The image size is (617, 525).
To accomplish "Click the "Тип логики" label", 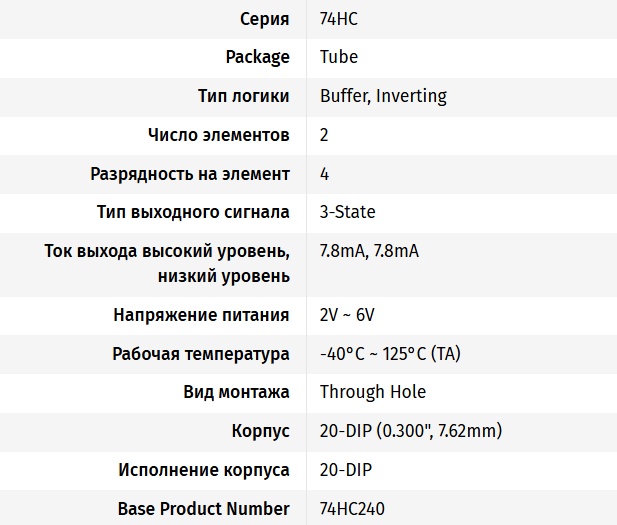I will pos(244,96).
